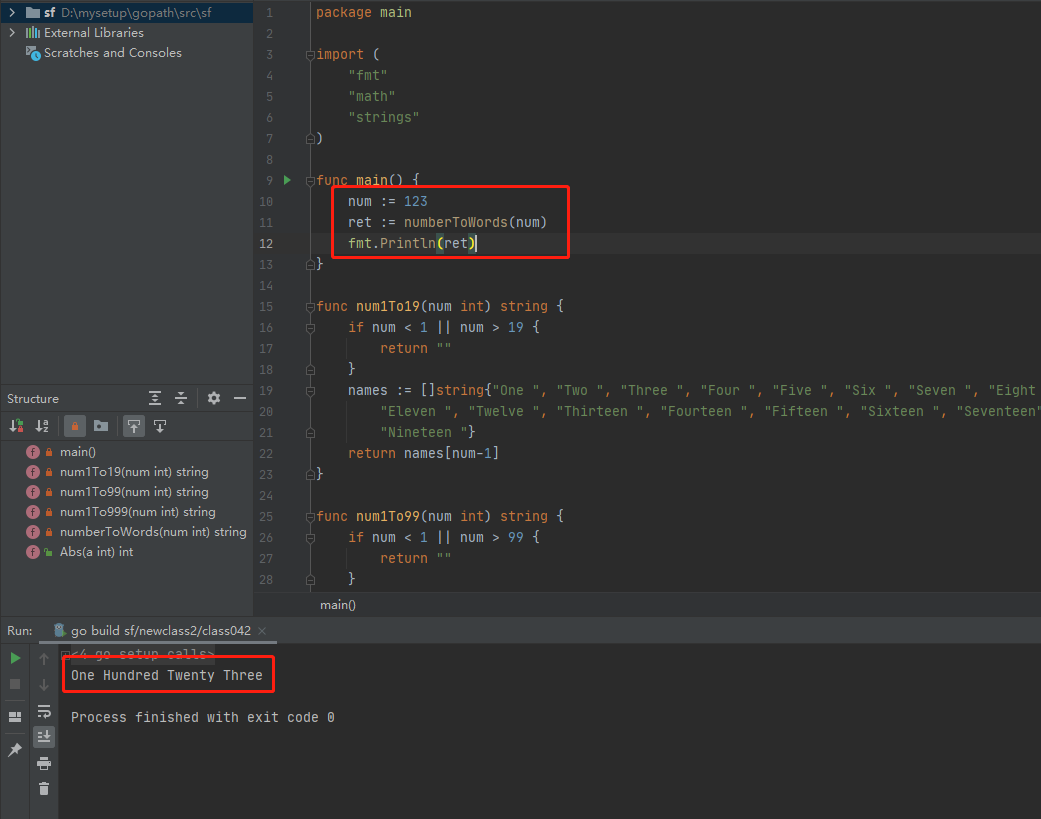Select num1To99(num int) string in Structure
Screen dimensions: 1041x819
tap(134, 492)
